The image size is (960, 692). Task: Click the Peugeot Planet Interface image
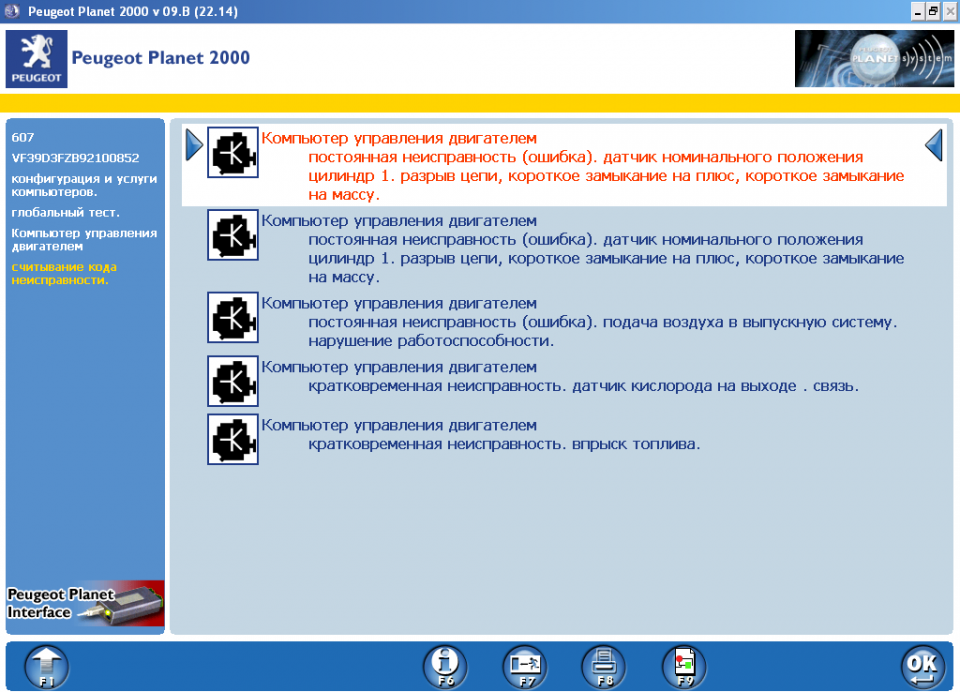tap(85, 603)
